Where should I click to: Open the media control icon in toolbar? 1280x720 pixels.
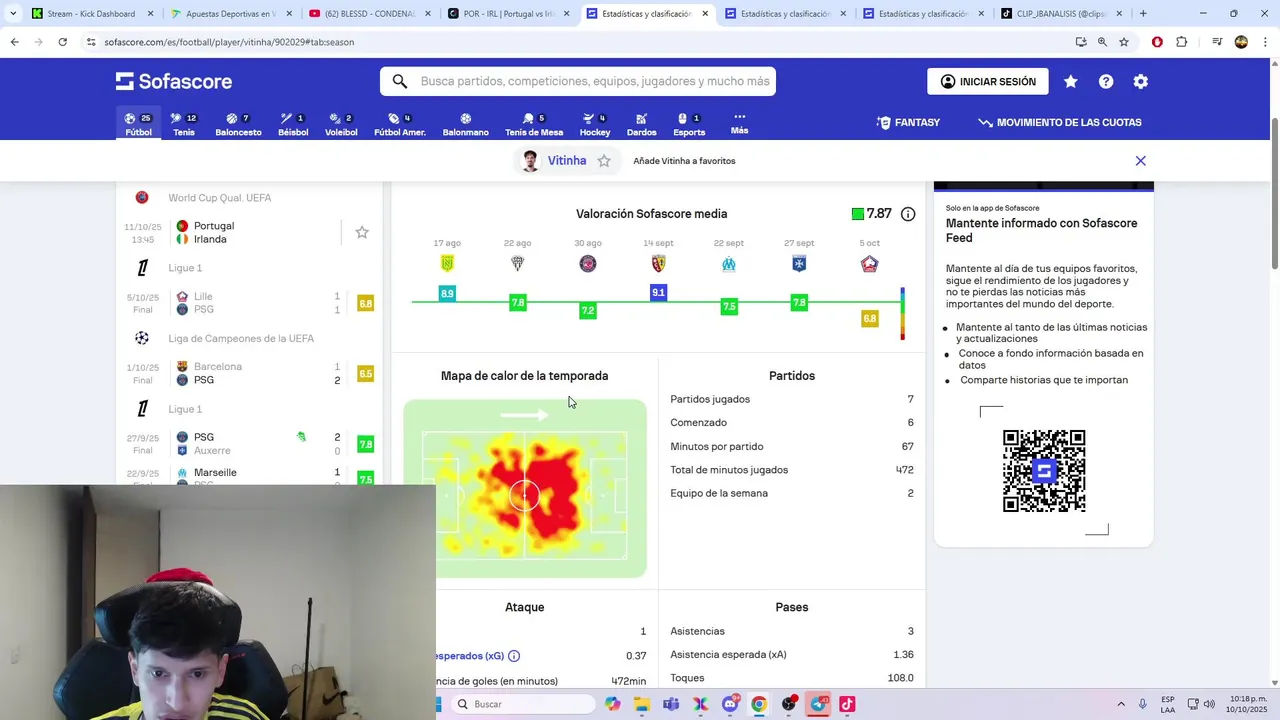coord(1217,42)
